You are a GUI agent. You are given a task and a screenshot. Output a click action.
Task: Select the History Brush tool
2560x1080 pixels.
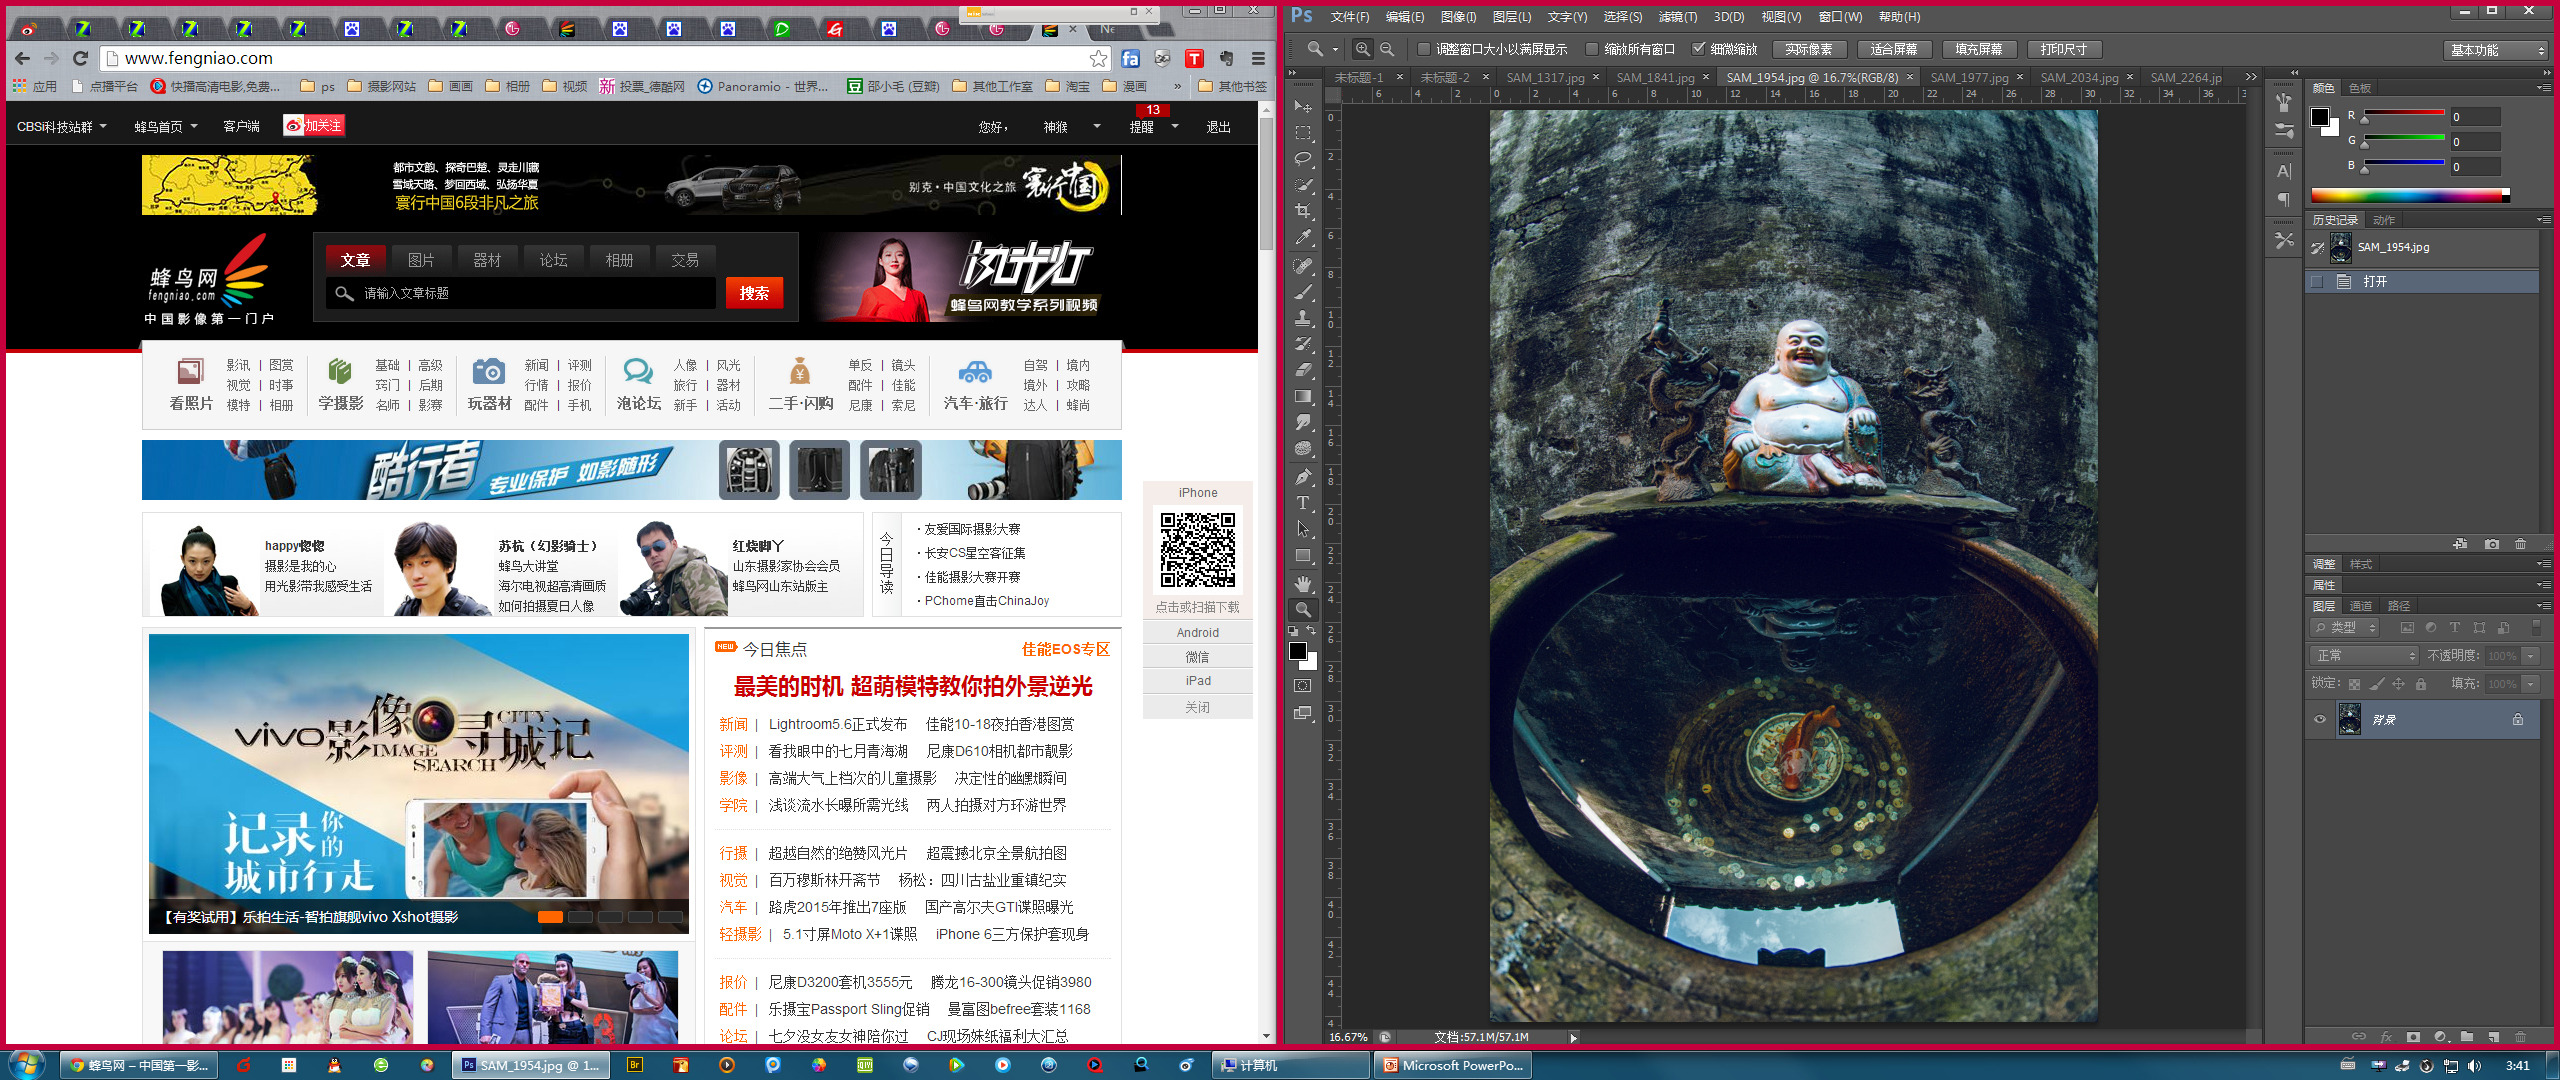pyautogui.click(x=1303, y=344)
